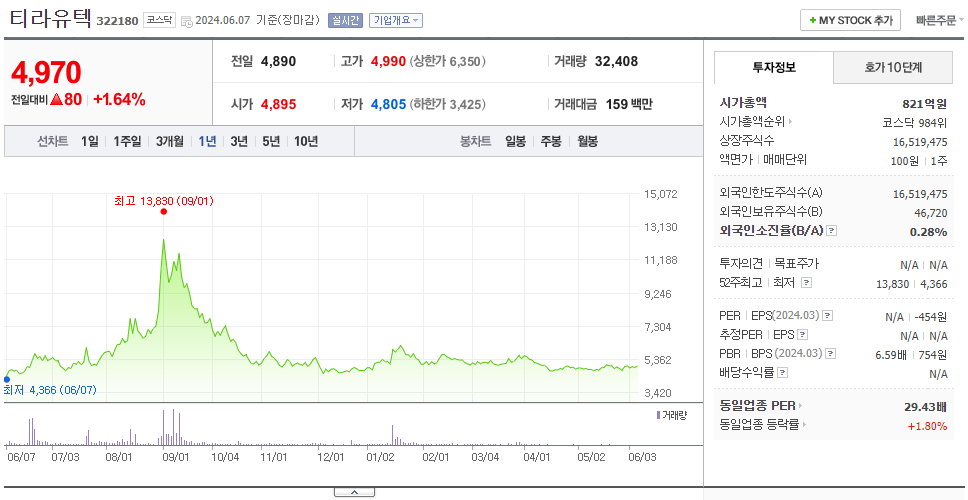Select the 1주일 line chart period
Screen dimensions: 968x500
(x=127, y=141)
